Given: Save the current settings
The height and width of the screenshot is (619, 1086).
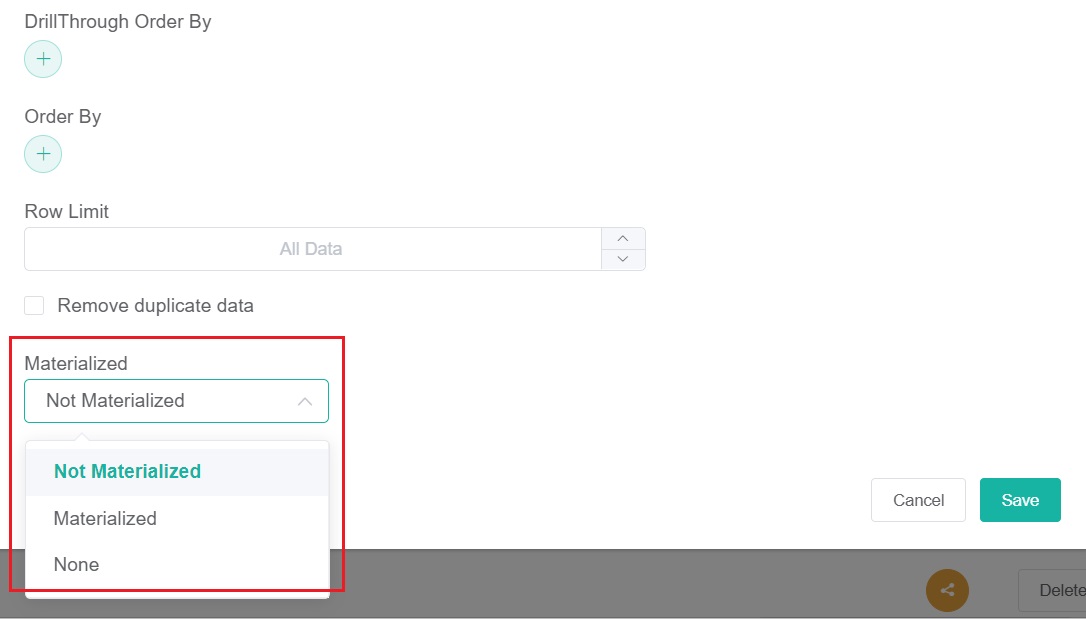Looking at the screenshot, I should coord(1019,500).
